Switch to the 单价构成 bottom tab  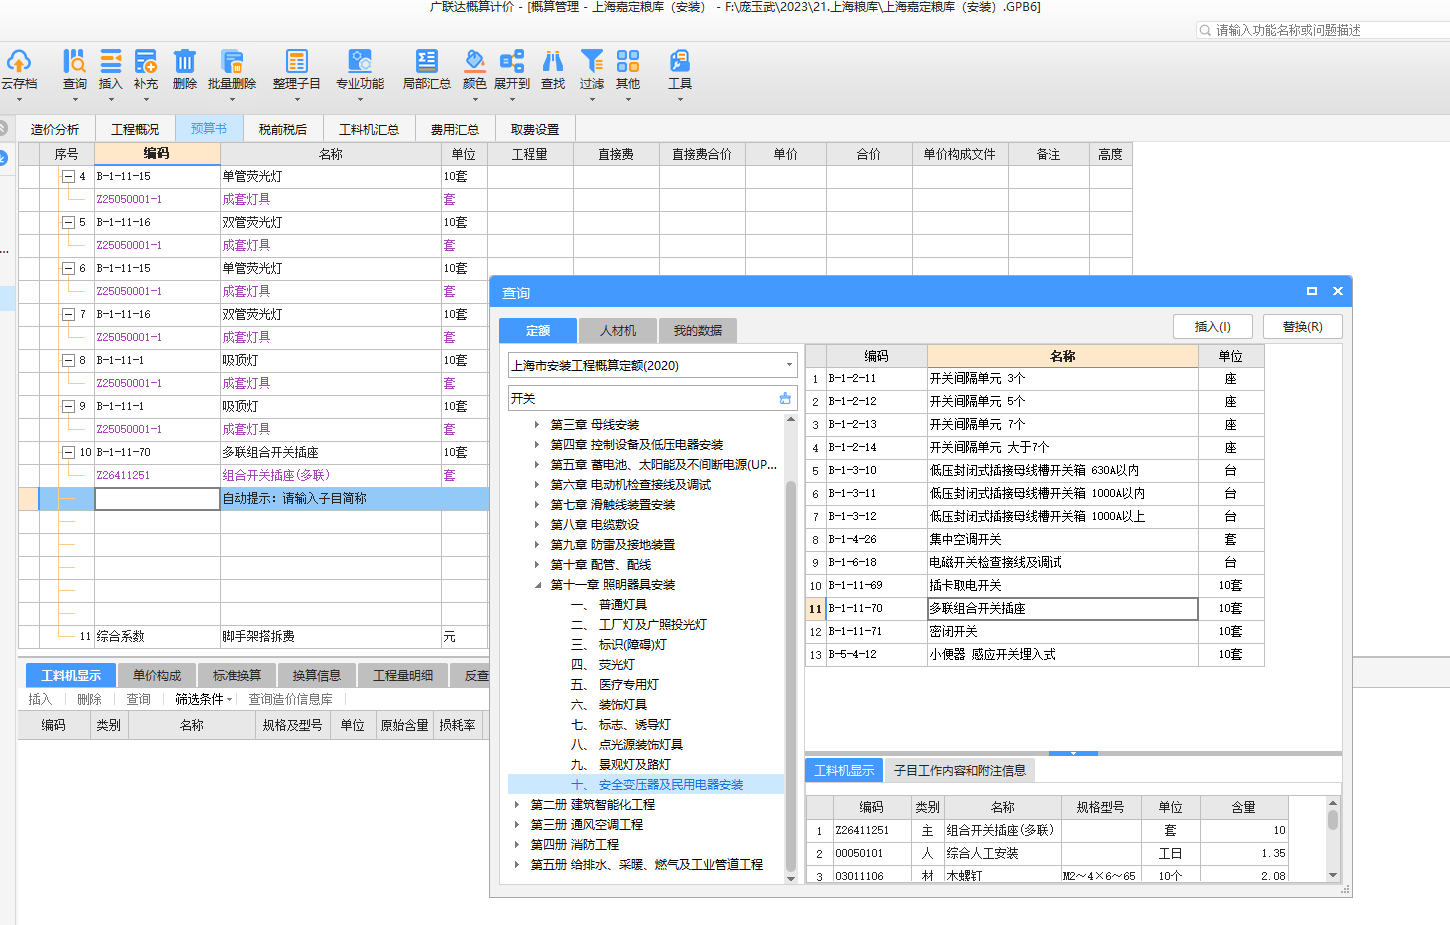[x=157, y=675]
